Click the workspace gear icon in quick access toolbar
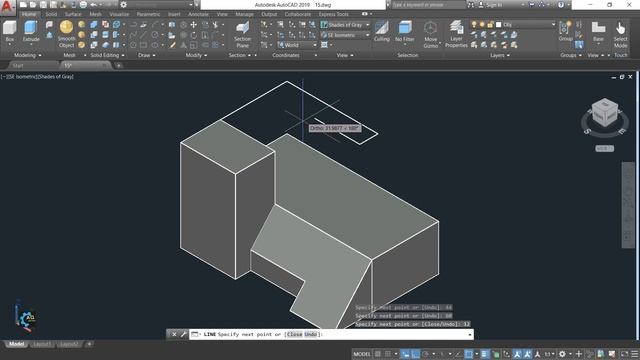This screenshot has width=640, height=360. click(124, 5)
